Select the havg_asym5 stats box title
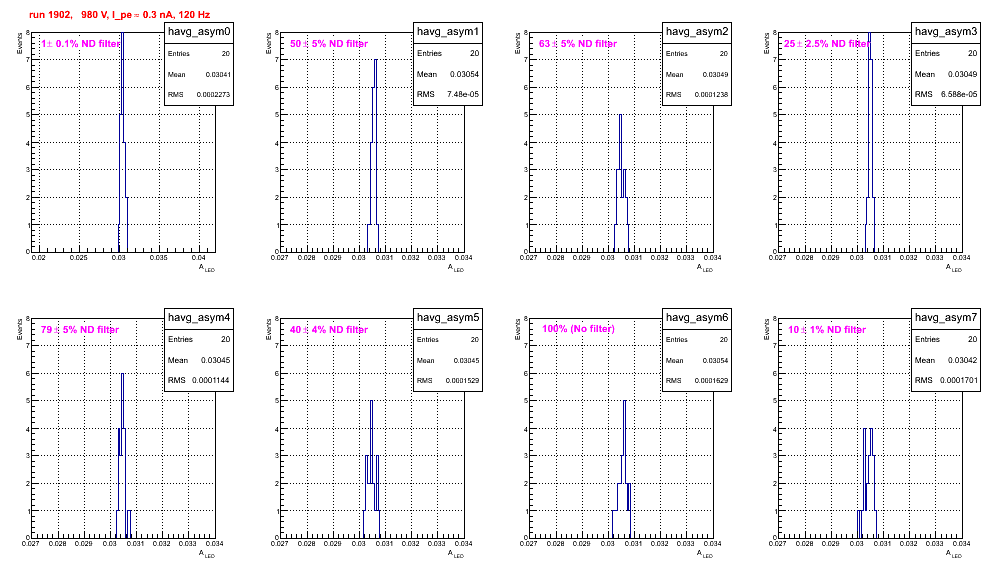The image size is (996, 572). click(x=448, y=318)
